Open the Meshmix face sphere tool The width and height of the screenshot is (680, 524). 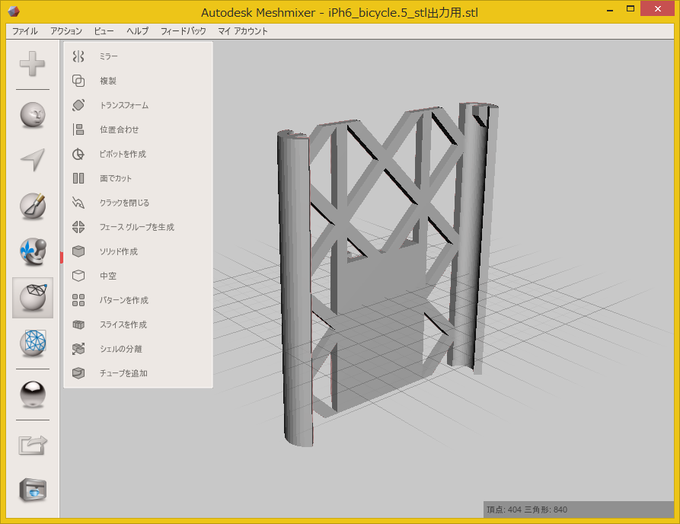click(33, 115)
